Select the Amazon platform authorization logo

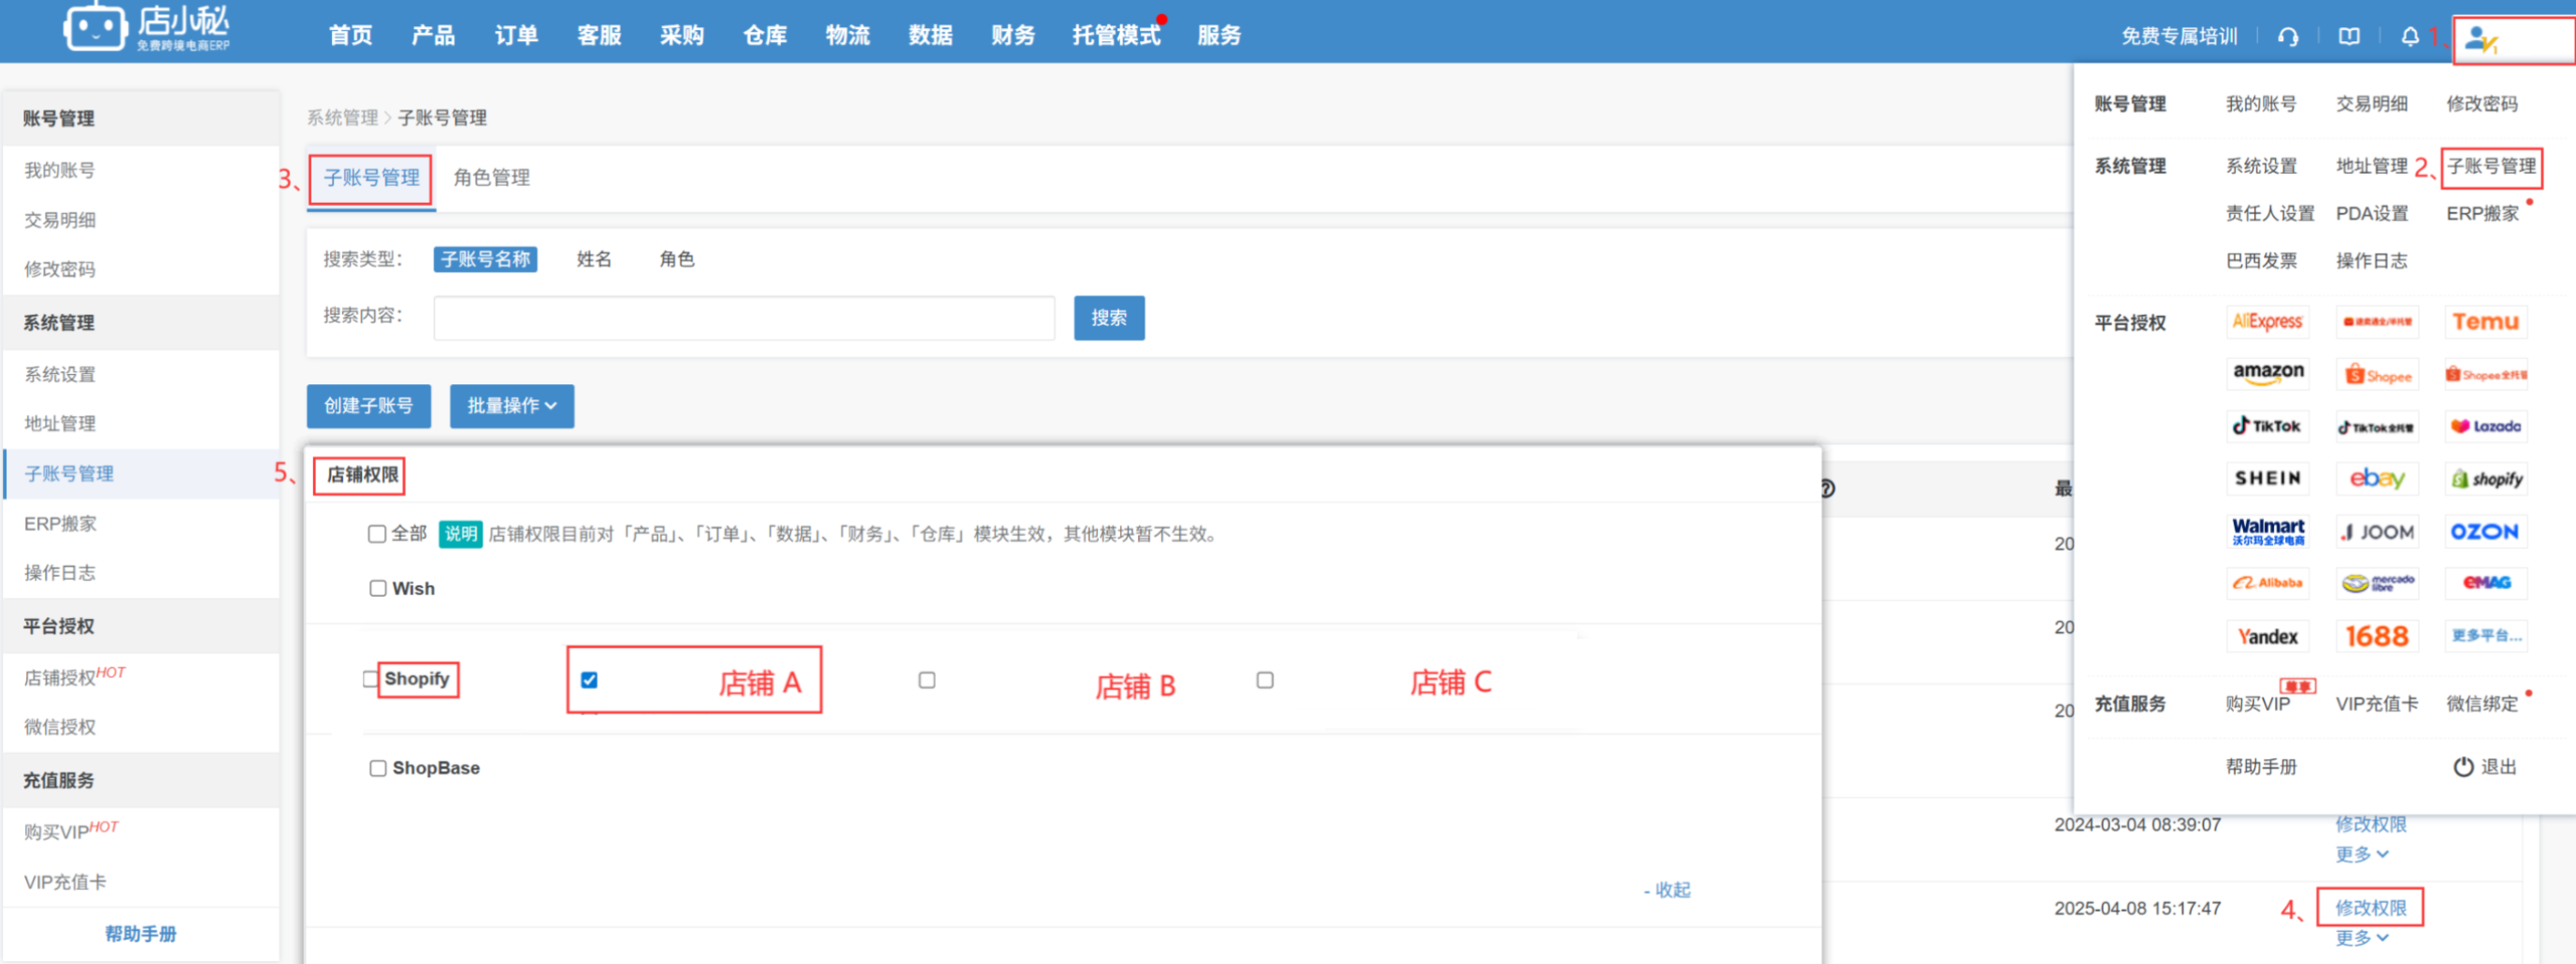coord(2267,373)
